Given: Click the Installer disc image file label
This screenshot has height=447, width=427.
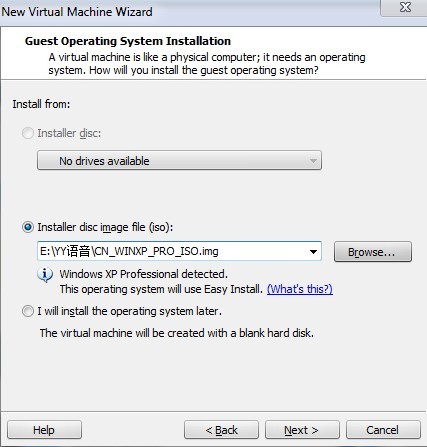Looking at the screenshot, I should [x=105, y=227].
